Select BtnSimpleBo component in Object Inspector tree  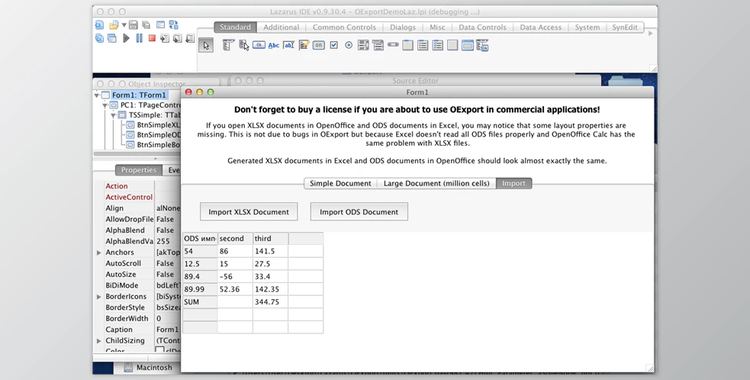coord(154,145)
